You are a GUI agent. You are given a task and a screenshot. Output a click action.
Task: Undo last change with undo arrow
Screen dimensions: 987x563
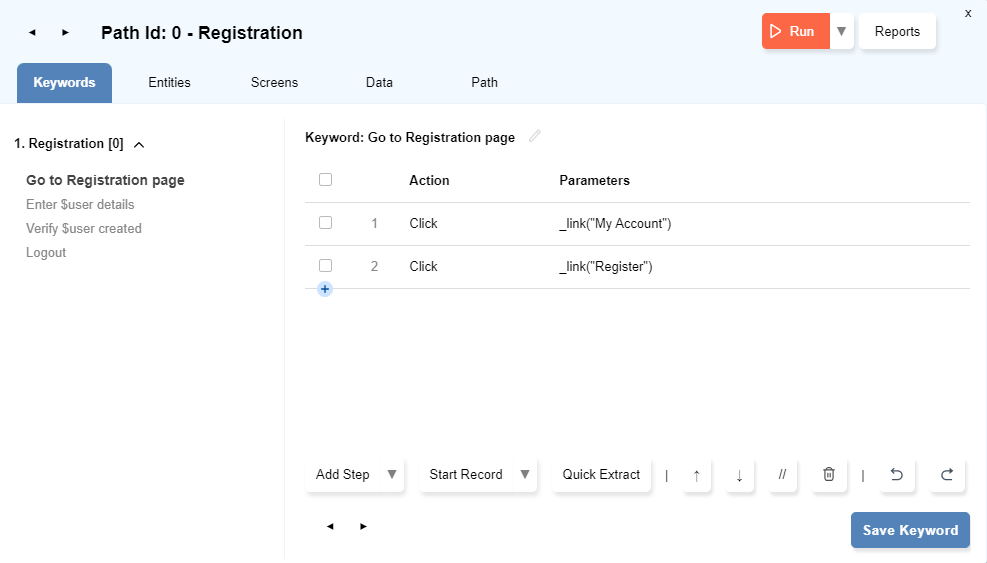[896, 475]
